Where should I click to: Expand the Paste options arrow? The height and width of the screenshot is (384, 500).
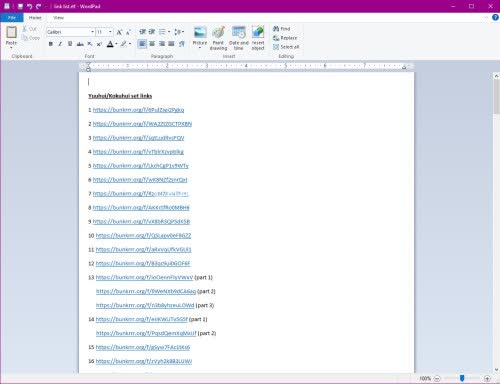point(11,48)
